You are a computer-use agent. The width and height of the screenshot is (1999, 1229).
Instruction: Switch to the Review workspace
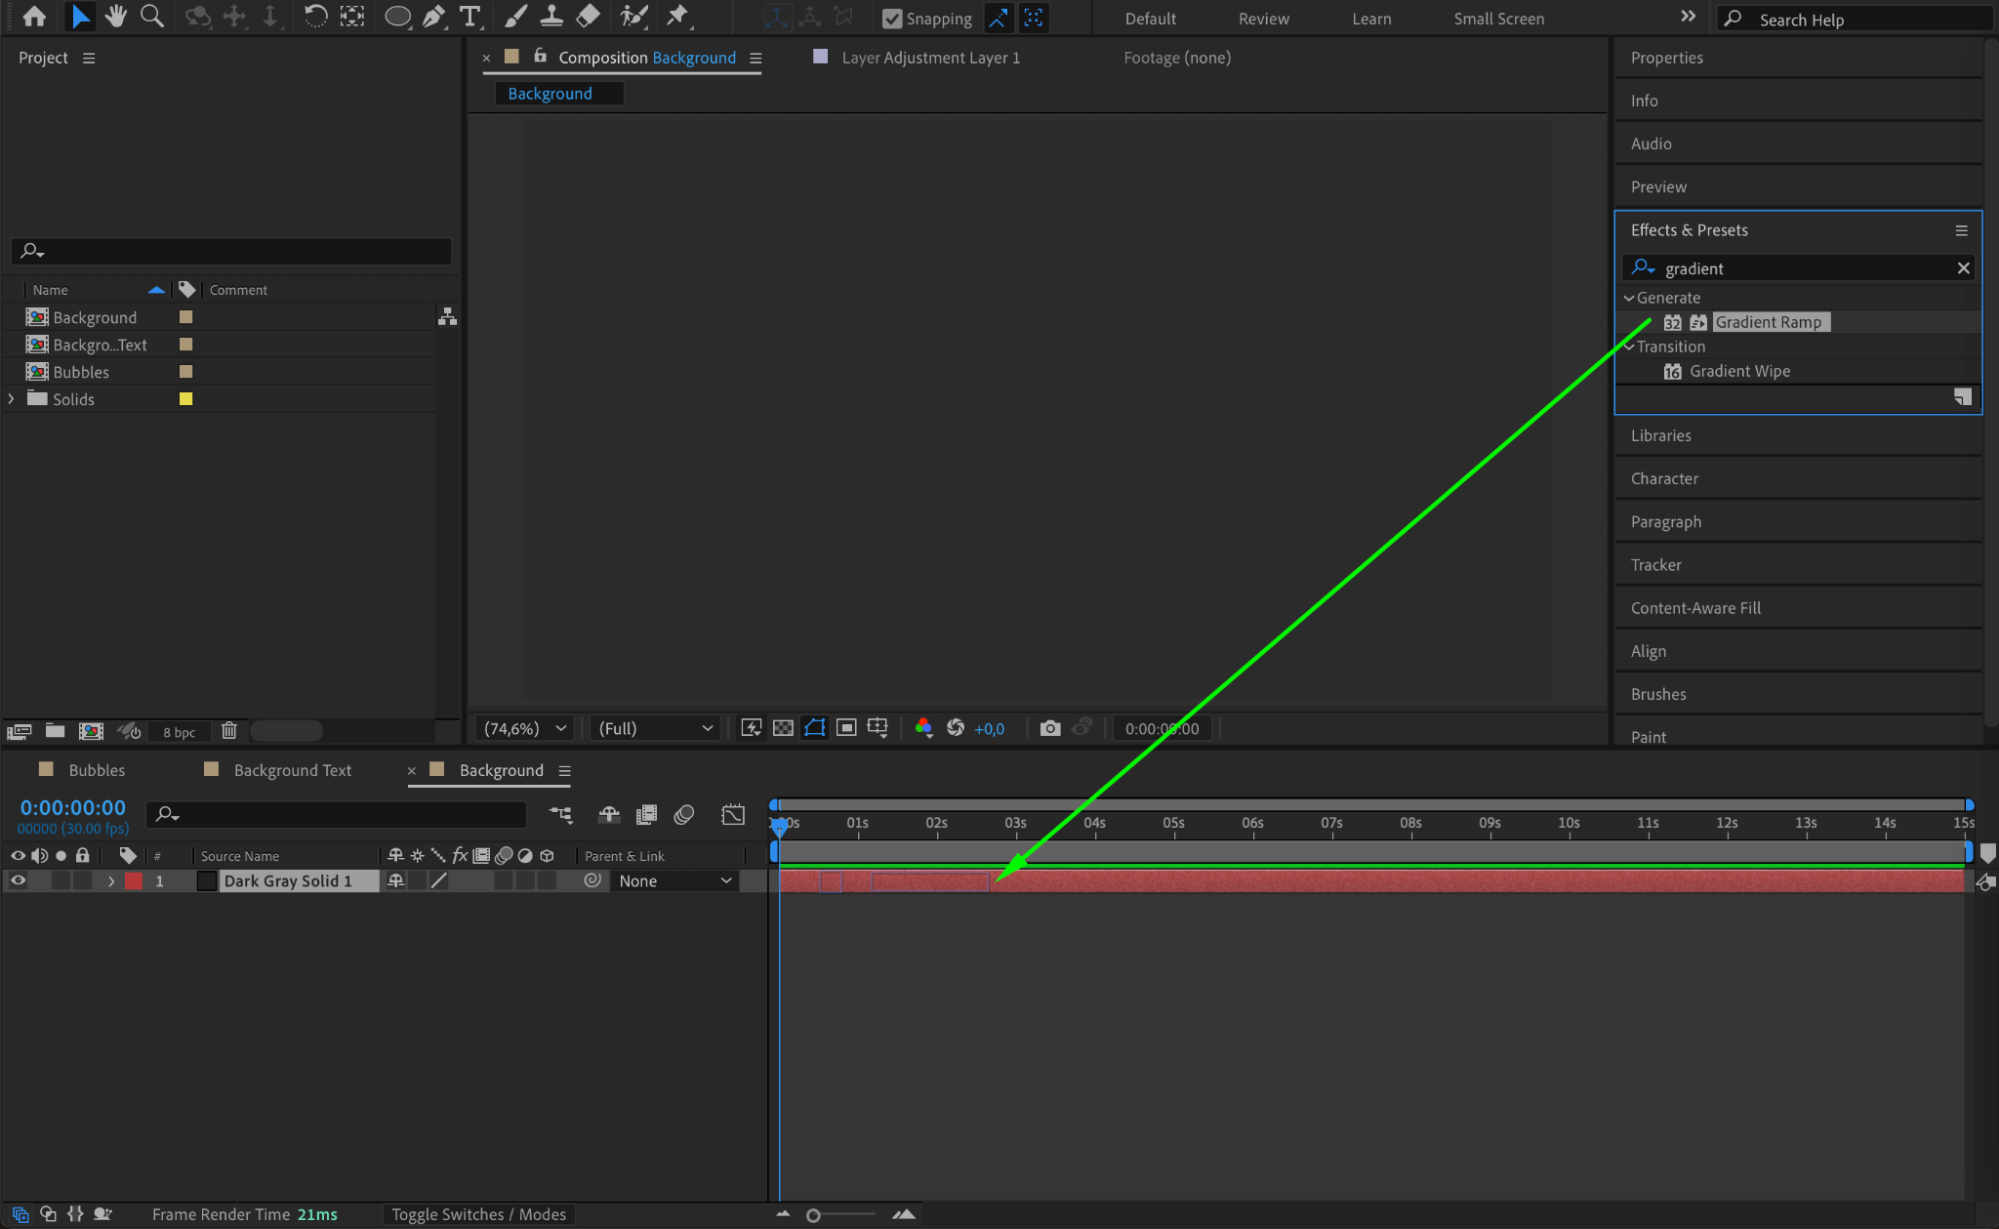click(x=1263, y=18)
